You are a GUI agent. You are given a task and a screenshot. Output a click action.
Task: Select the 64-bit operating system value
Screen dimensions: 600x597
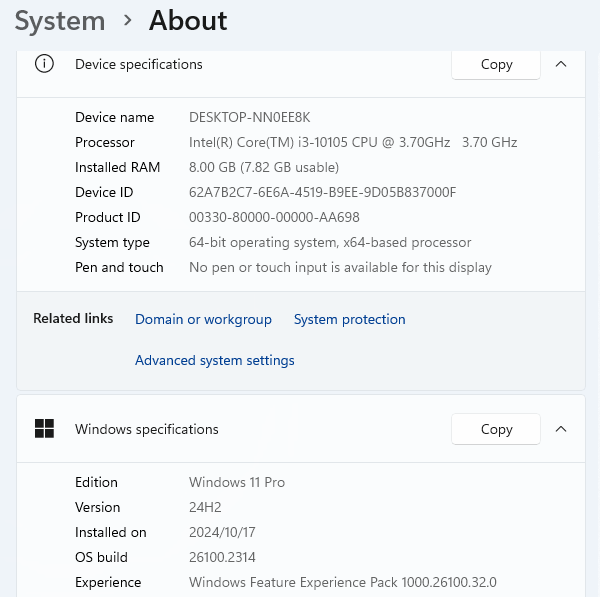point(330,242)
